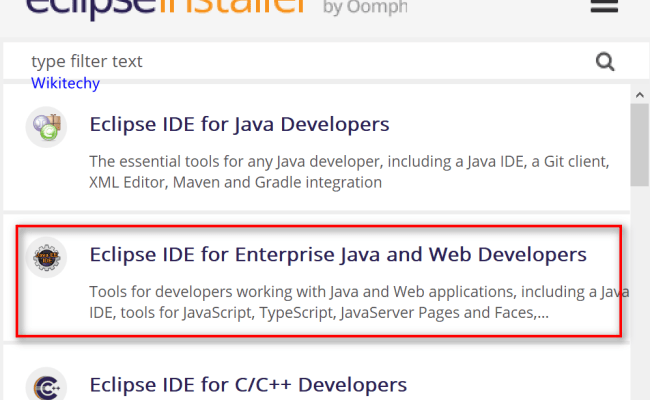Click the vertical scrollbar thumb
Screen dimensions: 650x400
coord(640,145)
